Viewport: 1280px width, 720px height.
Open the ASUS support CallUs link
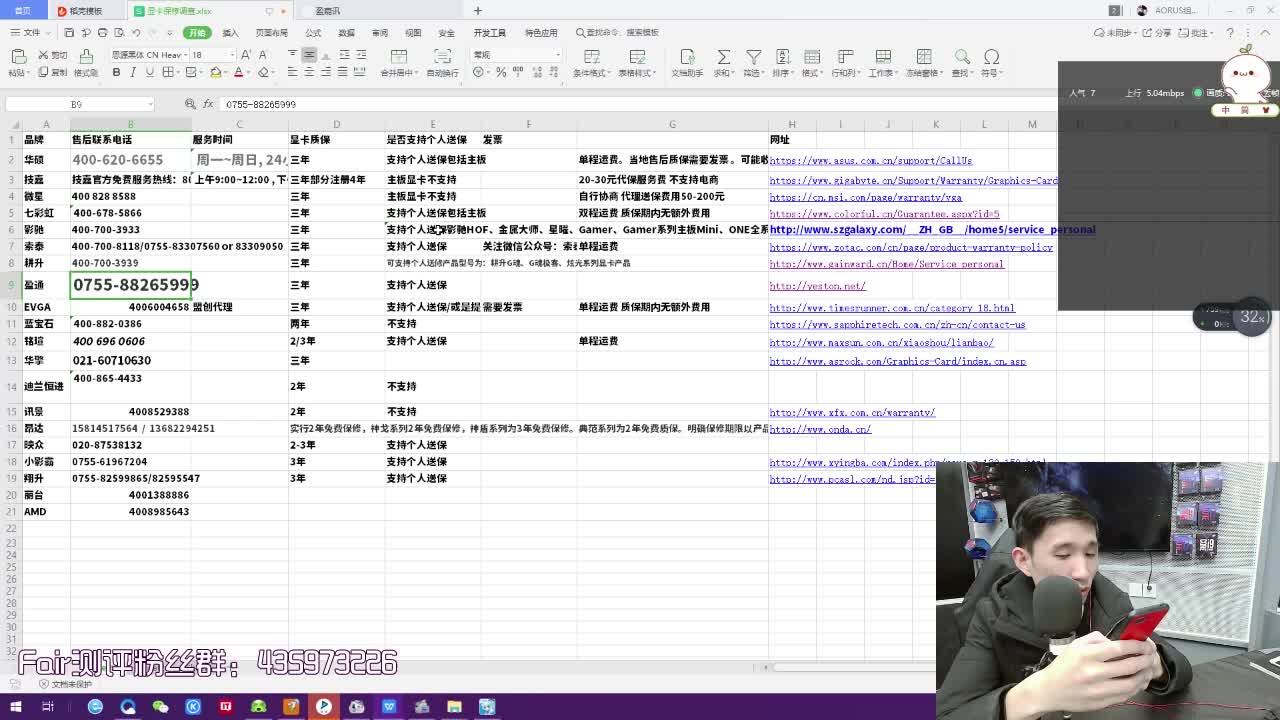870,160
